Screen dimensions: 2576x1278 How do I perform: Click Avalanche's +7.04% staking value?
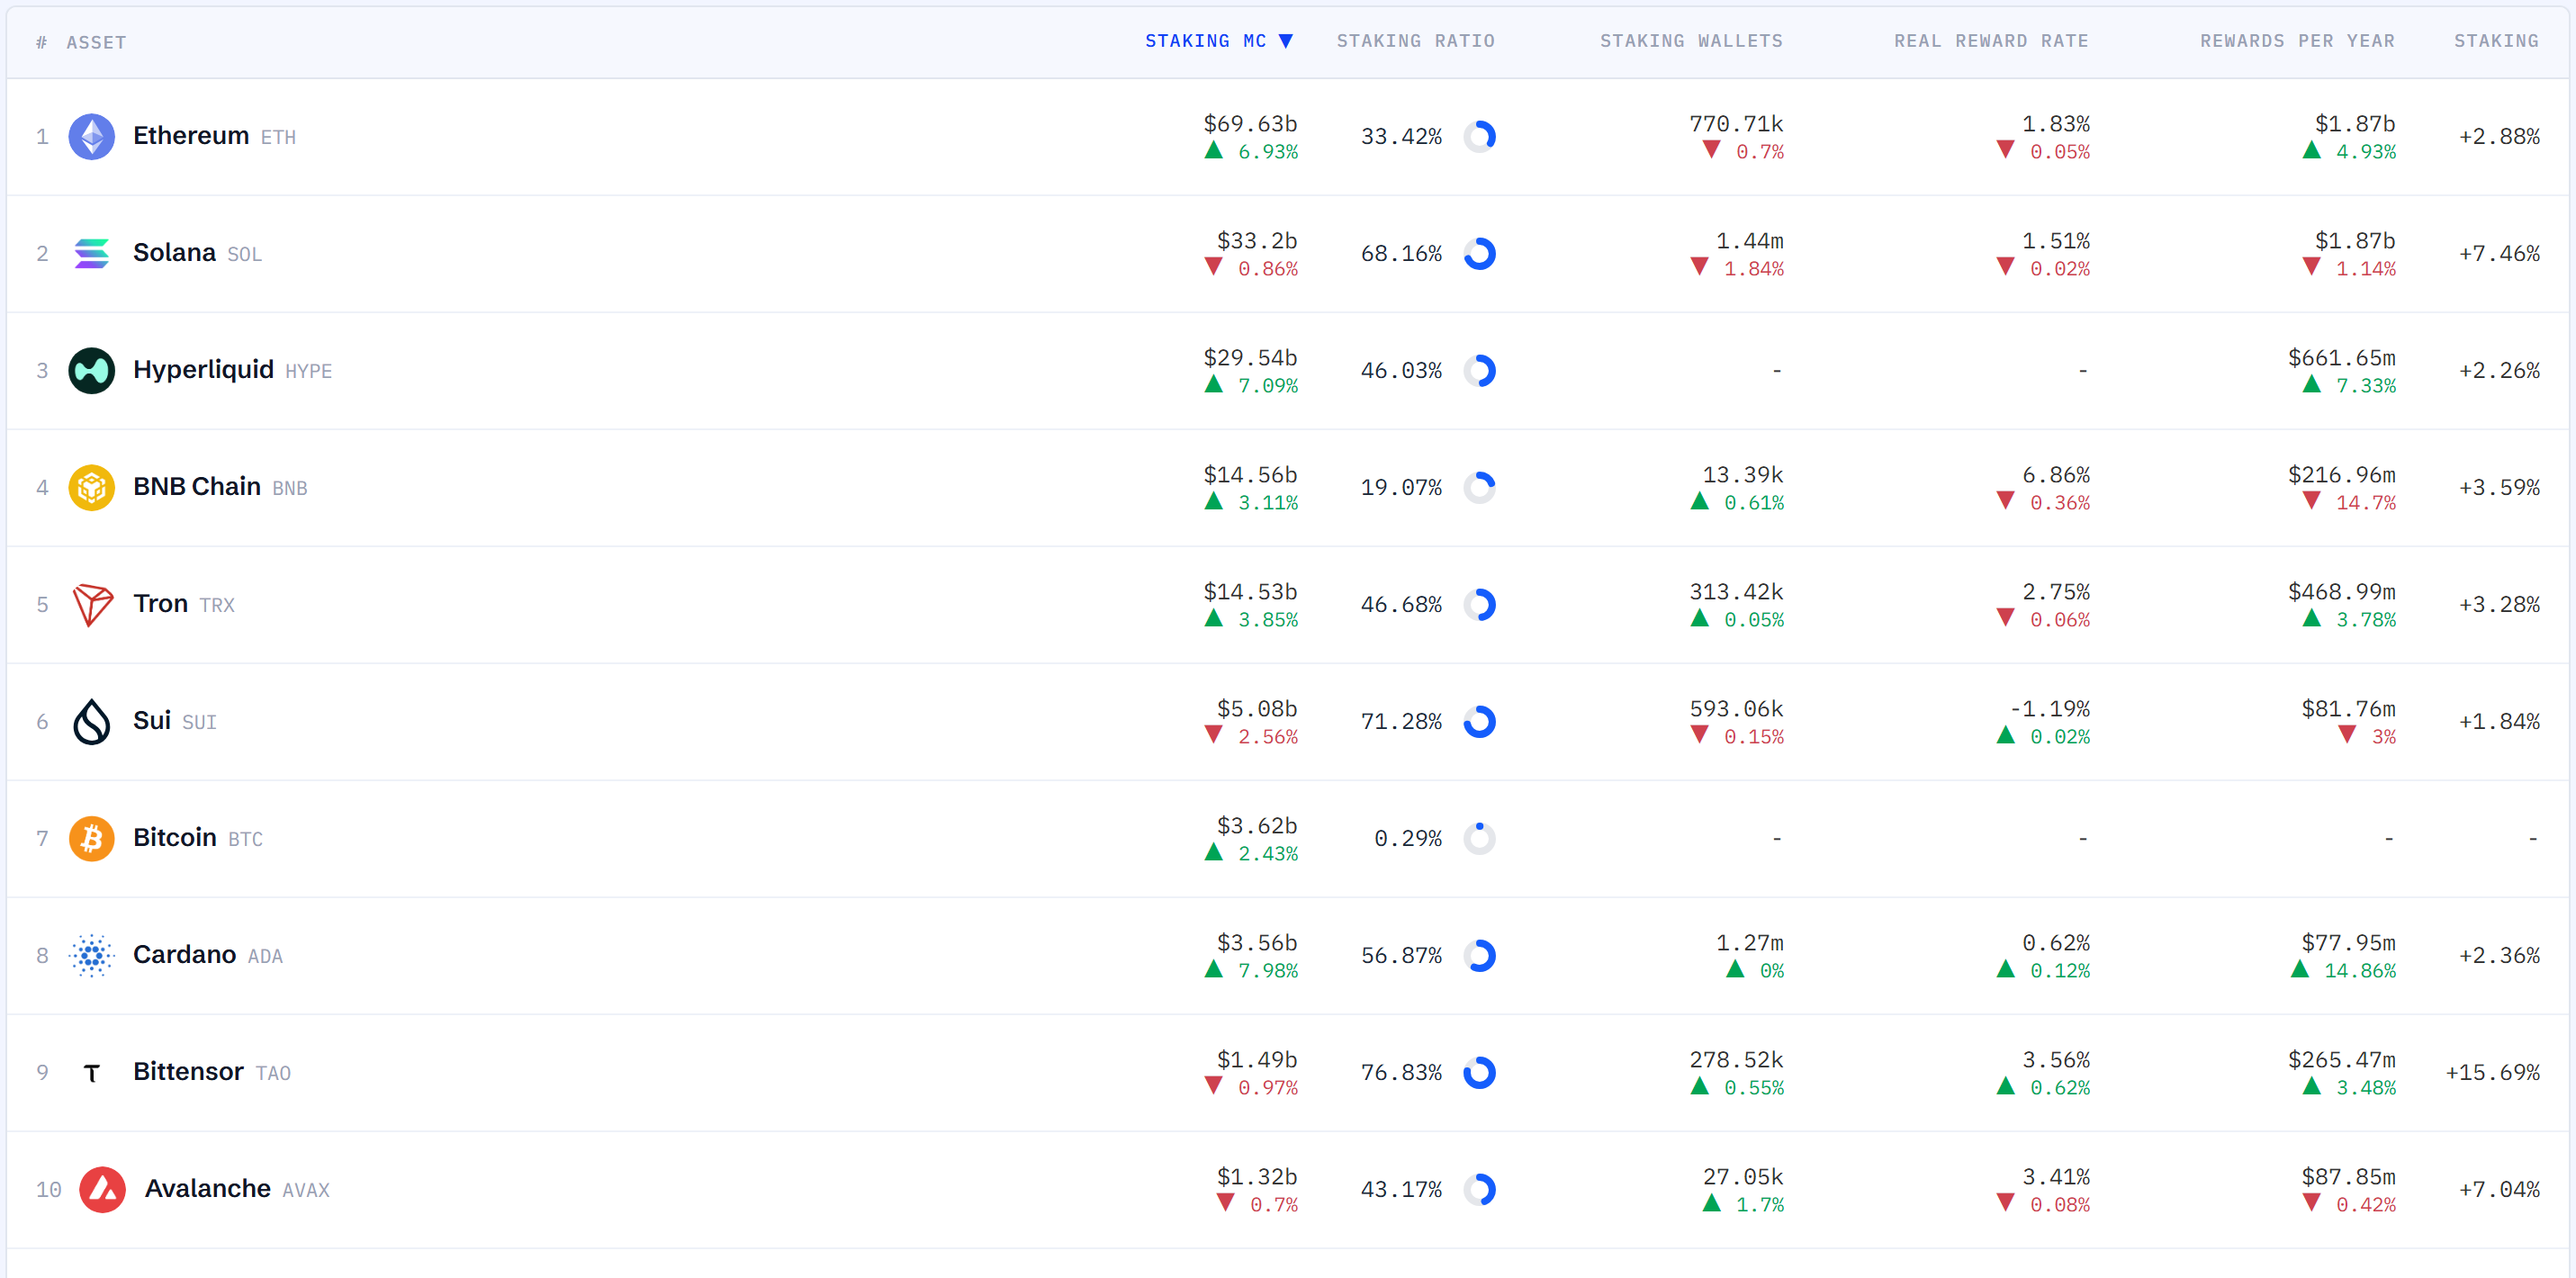coord(2499,1190)
